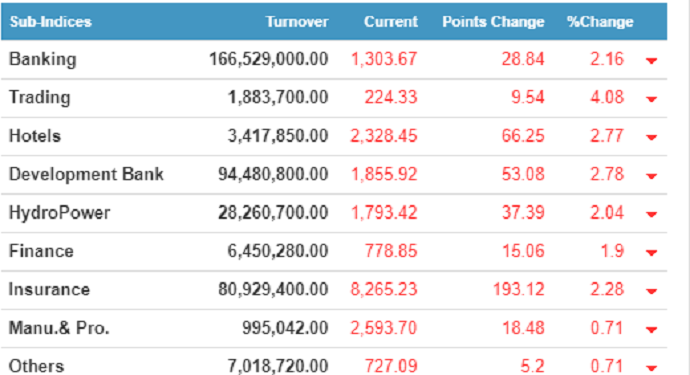Open the Banking sub-index name
Viewport: 690px width, 375px height.
43,59
